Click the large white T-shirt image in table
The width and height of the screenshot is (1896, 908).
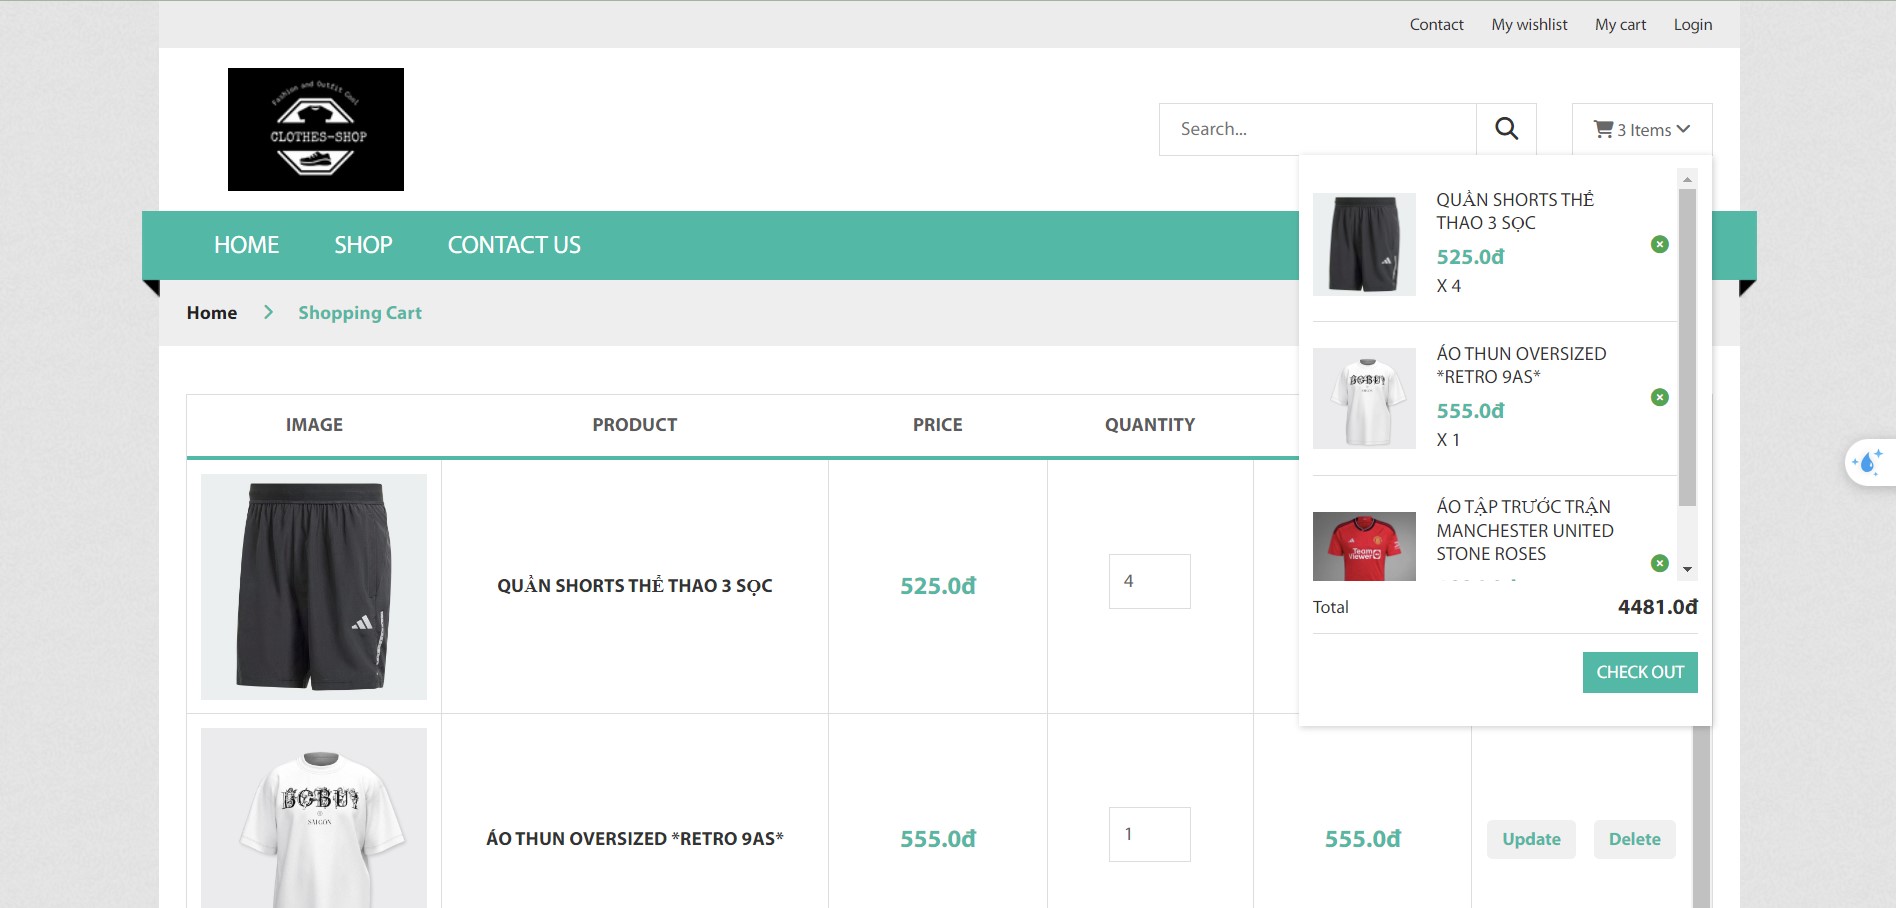click(x=314, y=818)
